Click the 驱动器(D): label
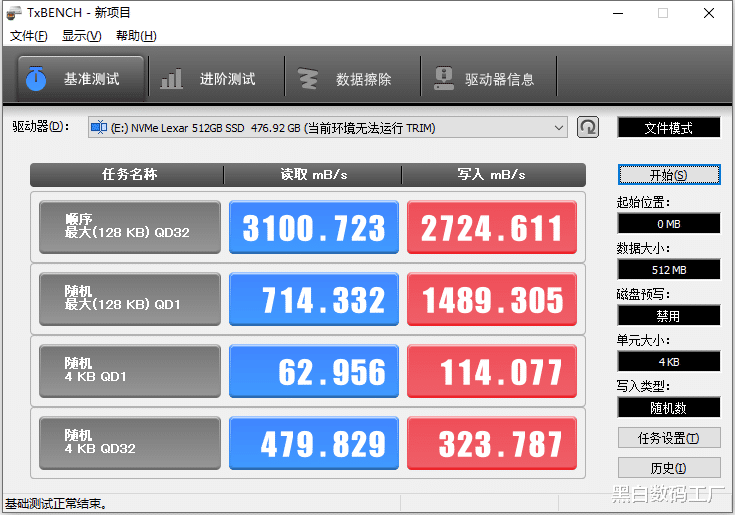The width and height of the screenshot is (735, 515). pos(41,127)
